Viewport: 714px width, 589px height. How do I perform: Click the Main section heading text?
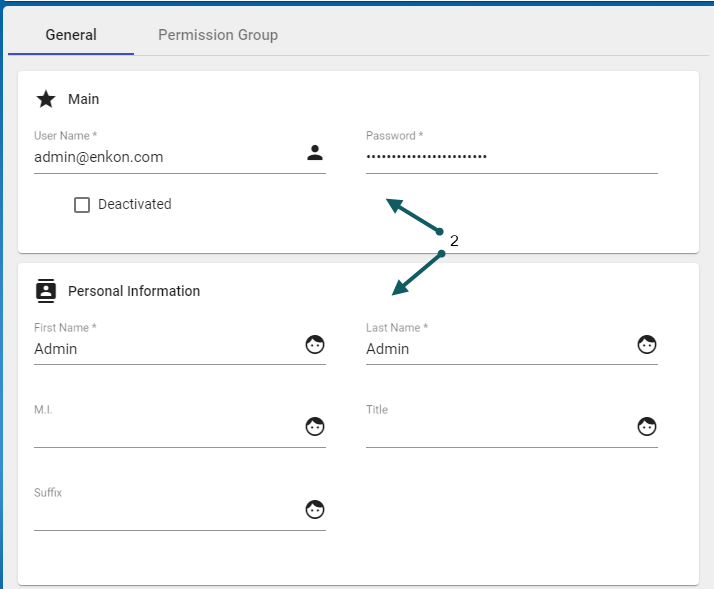(x=84, y=99)
